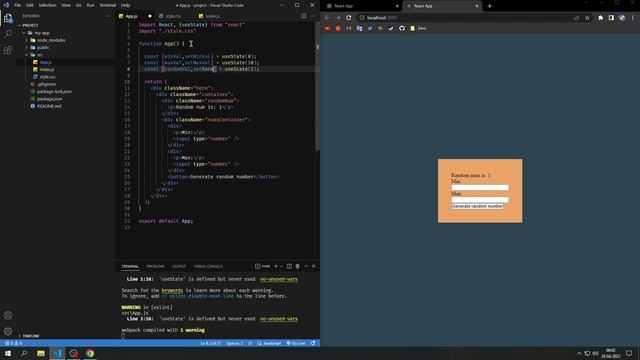640x360 pixels.
Task: Click the Windows Start button
Action: pos(8,353)
